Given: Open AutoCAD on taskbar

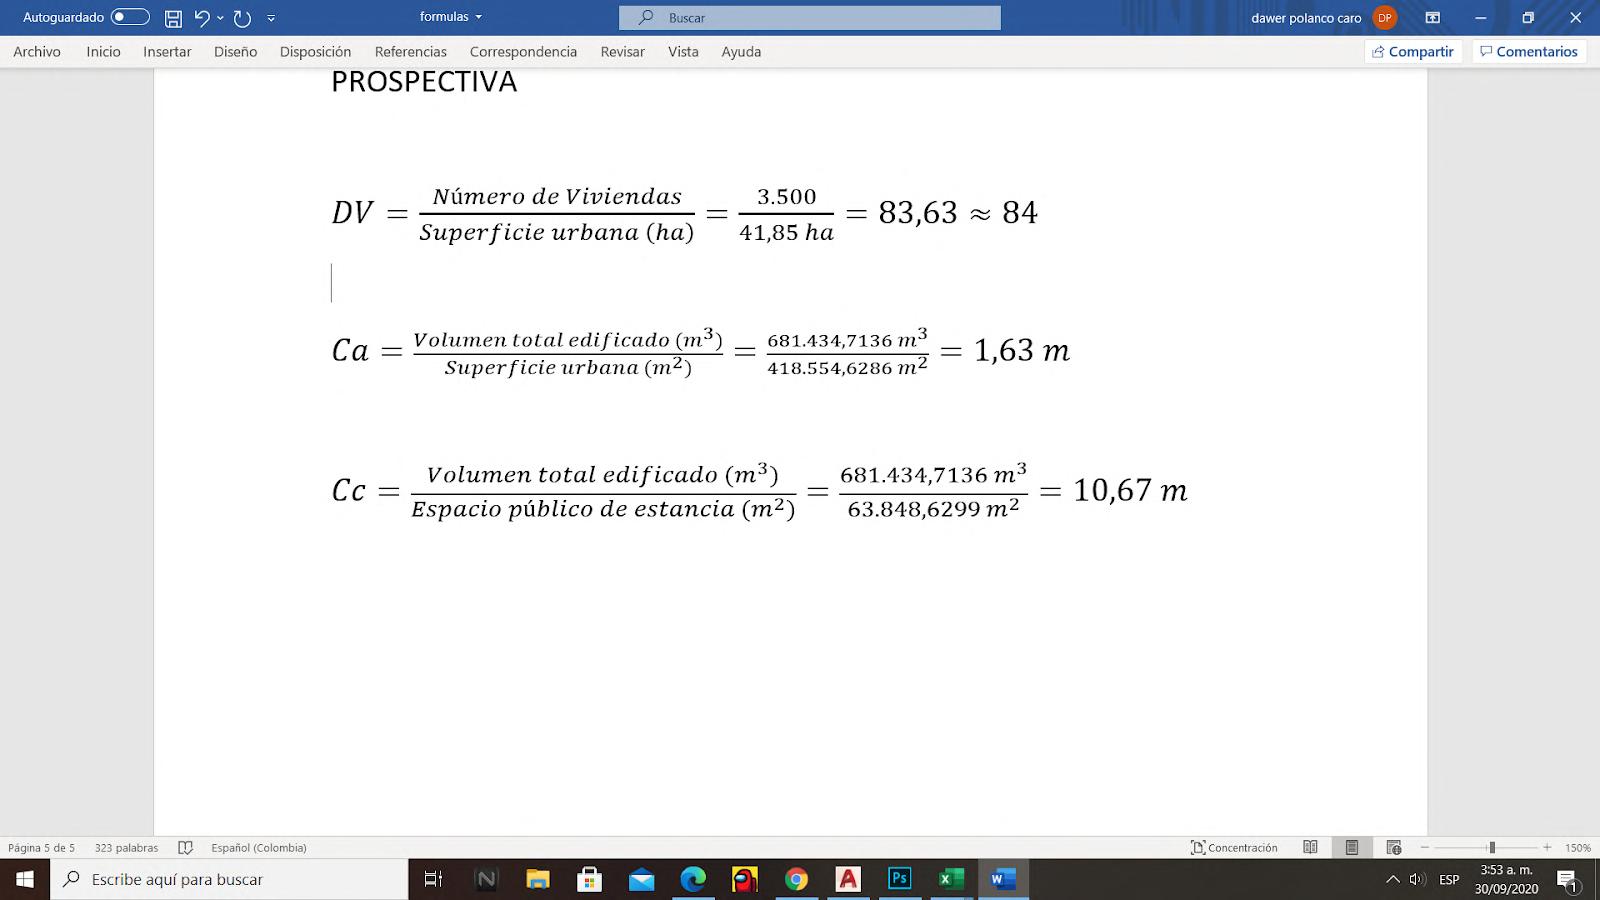Looking at the screenshot, I should pyautogui.click(x=848, y=879).
